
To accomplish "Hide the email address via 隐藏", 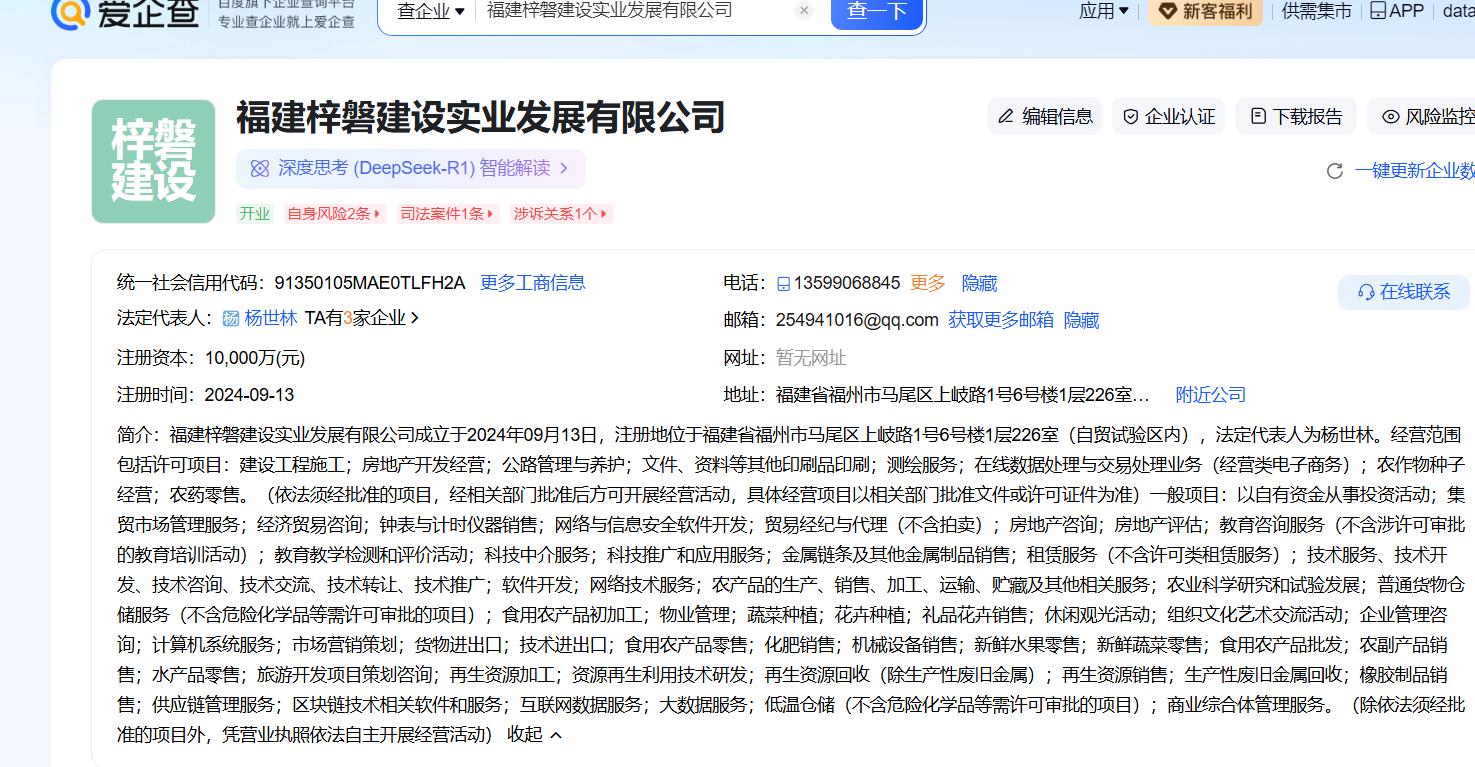I will point(1081,321).
